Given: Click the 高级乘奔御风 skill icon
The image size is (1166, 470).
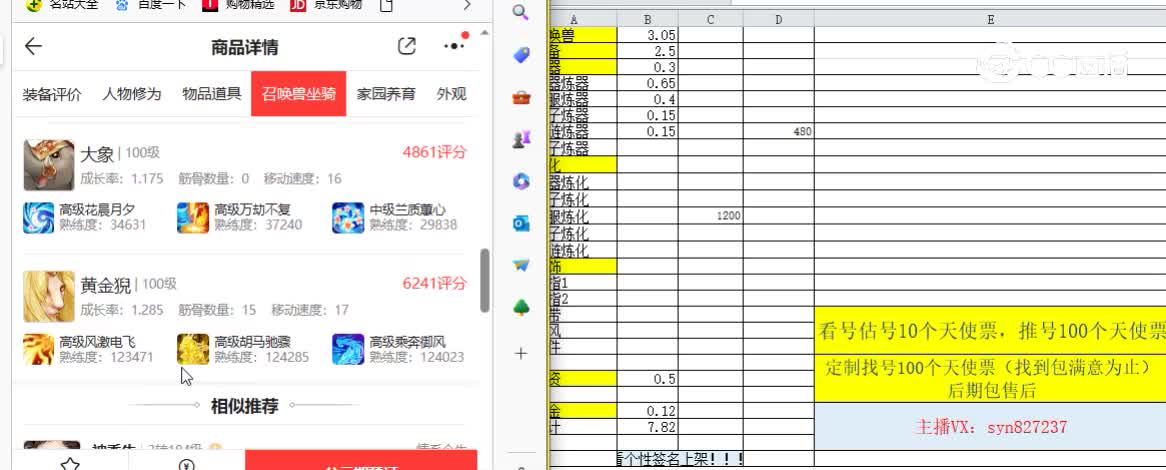Looking at the screenshot, I should click(348, 349).
